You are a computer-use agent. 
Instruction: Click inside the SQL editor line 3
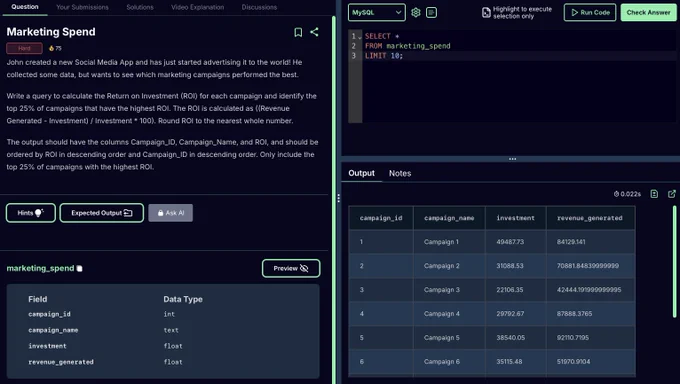[x=520, y=56]
